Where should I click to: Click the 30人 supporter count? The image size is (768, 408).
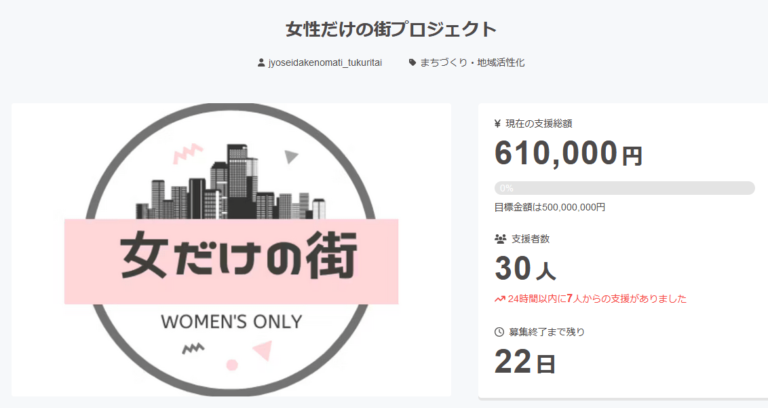525,269
